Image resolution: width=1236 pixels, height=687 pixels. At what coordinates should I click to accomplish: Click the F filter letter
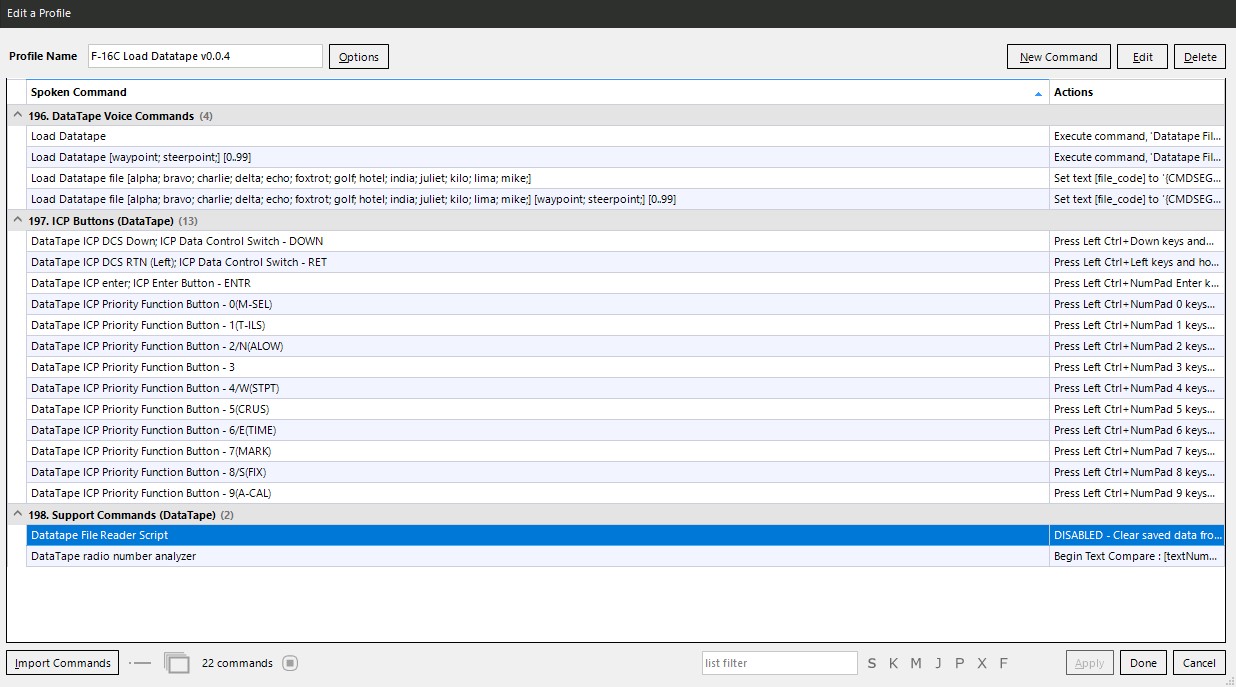click(1003, 663)
